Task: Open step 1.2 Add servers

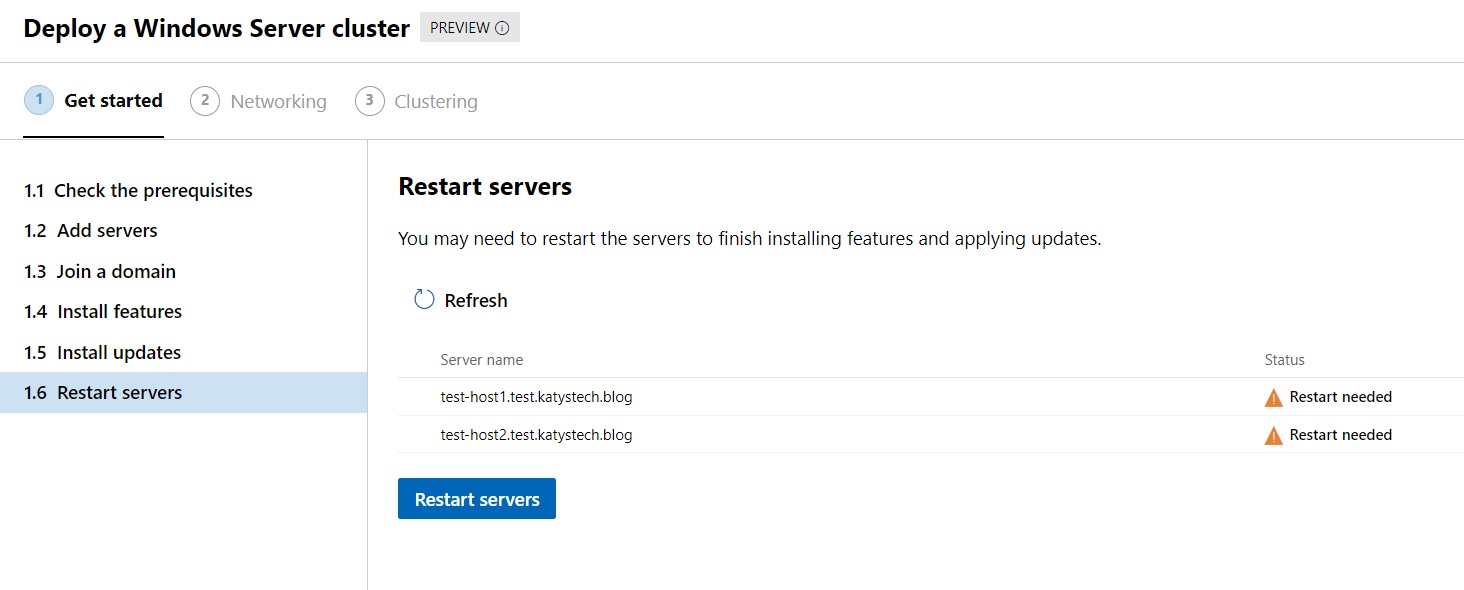Action: (91, 231)
